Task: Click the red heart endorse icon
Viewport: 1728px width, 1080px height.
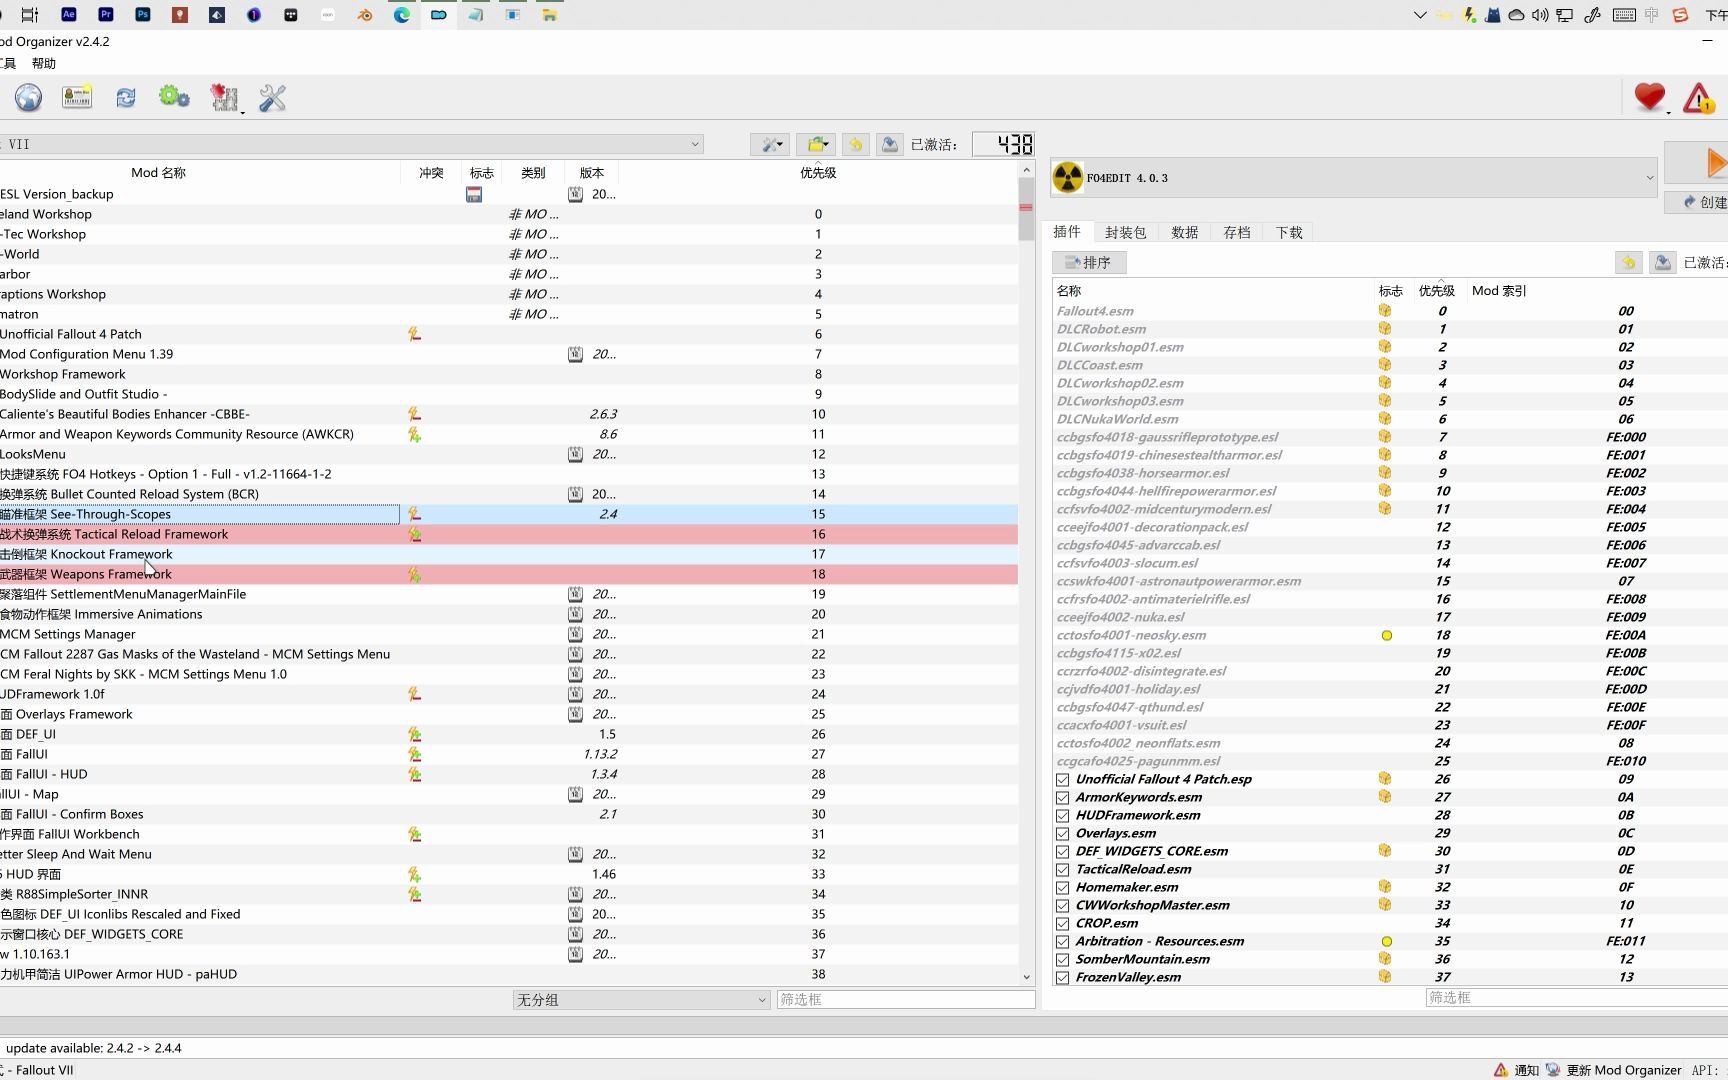Action: point(1649,97)
